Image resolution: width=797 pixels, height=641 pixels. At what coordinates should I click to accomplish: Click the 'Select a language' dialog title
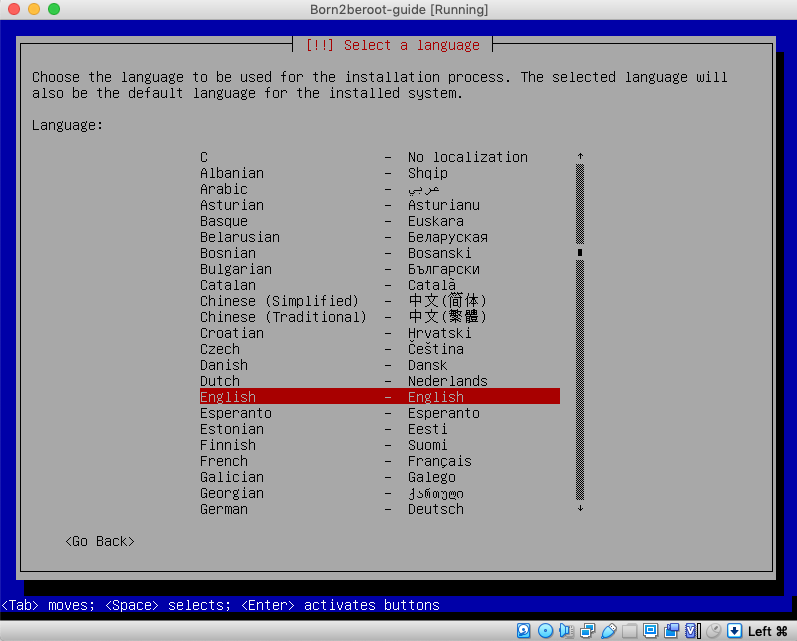coord(392,45)
